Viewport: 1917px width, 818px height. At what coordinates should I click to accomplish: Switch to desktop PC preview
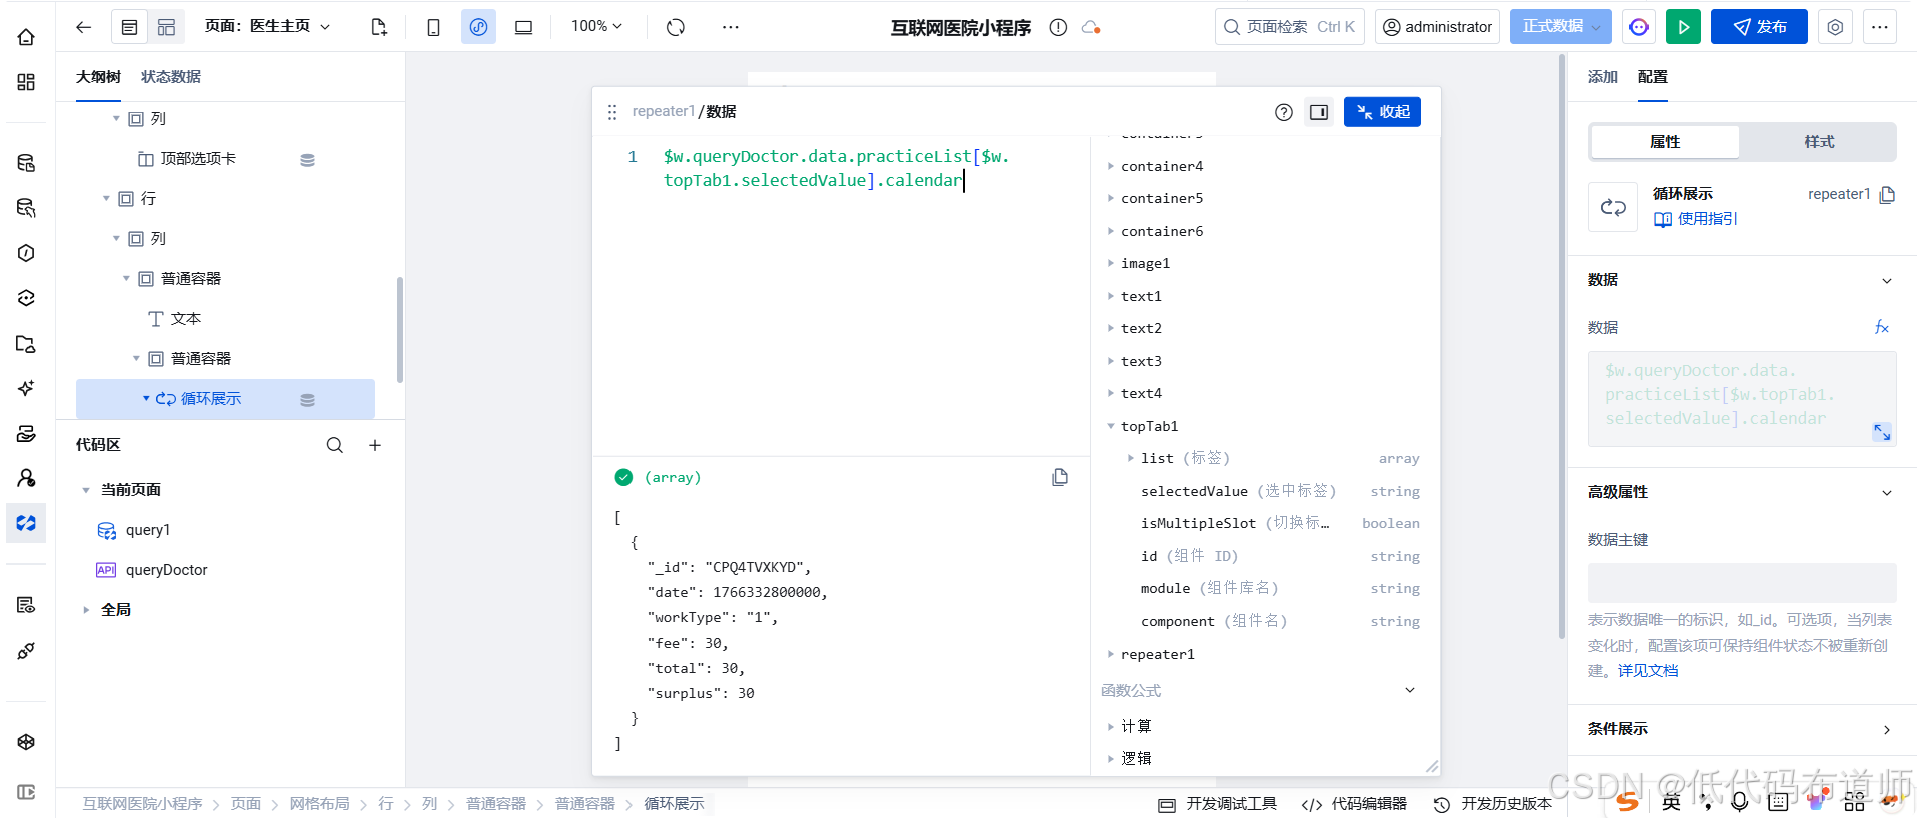(x=523, y=27)
